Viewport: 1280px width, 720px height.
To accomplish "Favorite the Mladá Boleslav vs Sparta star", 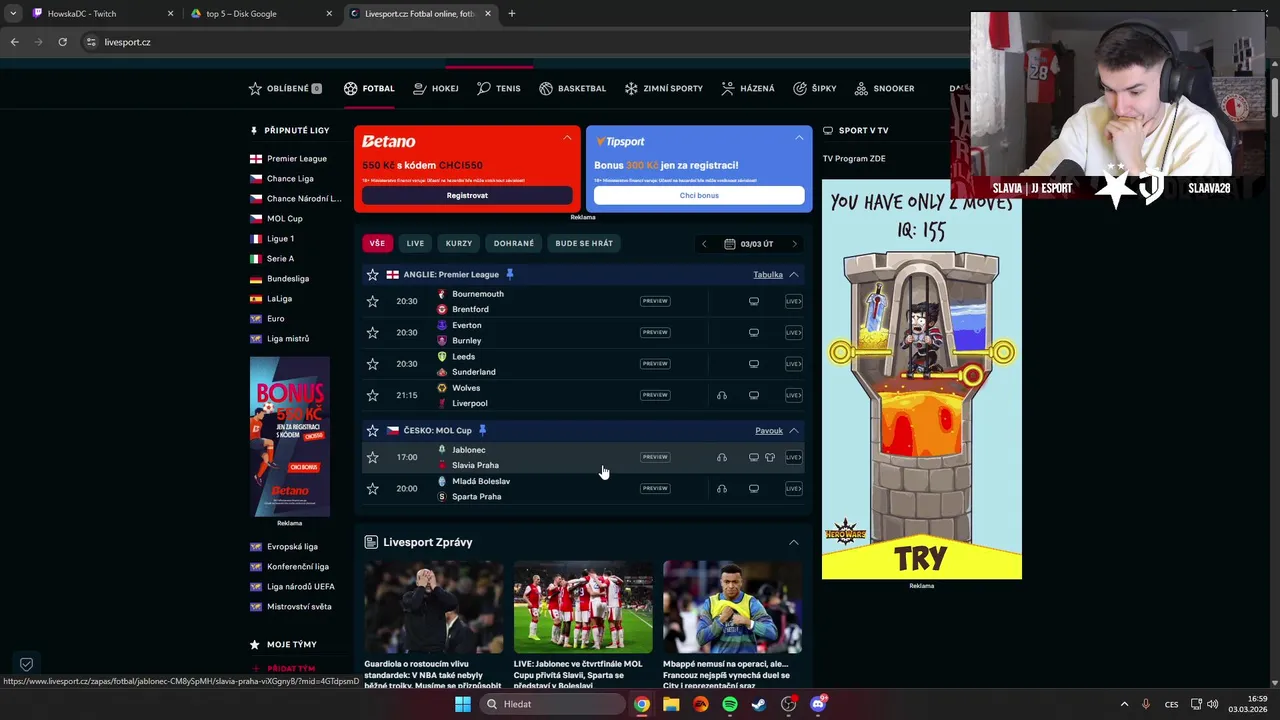I will coord(372,489).
